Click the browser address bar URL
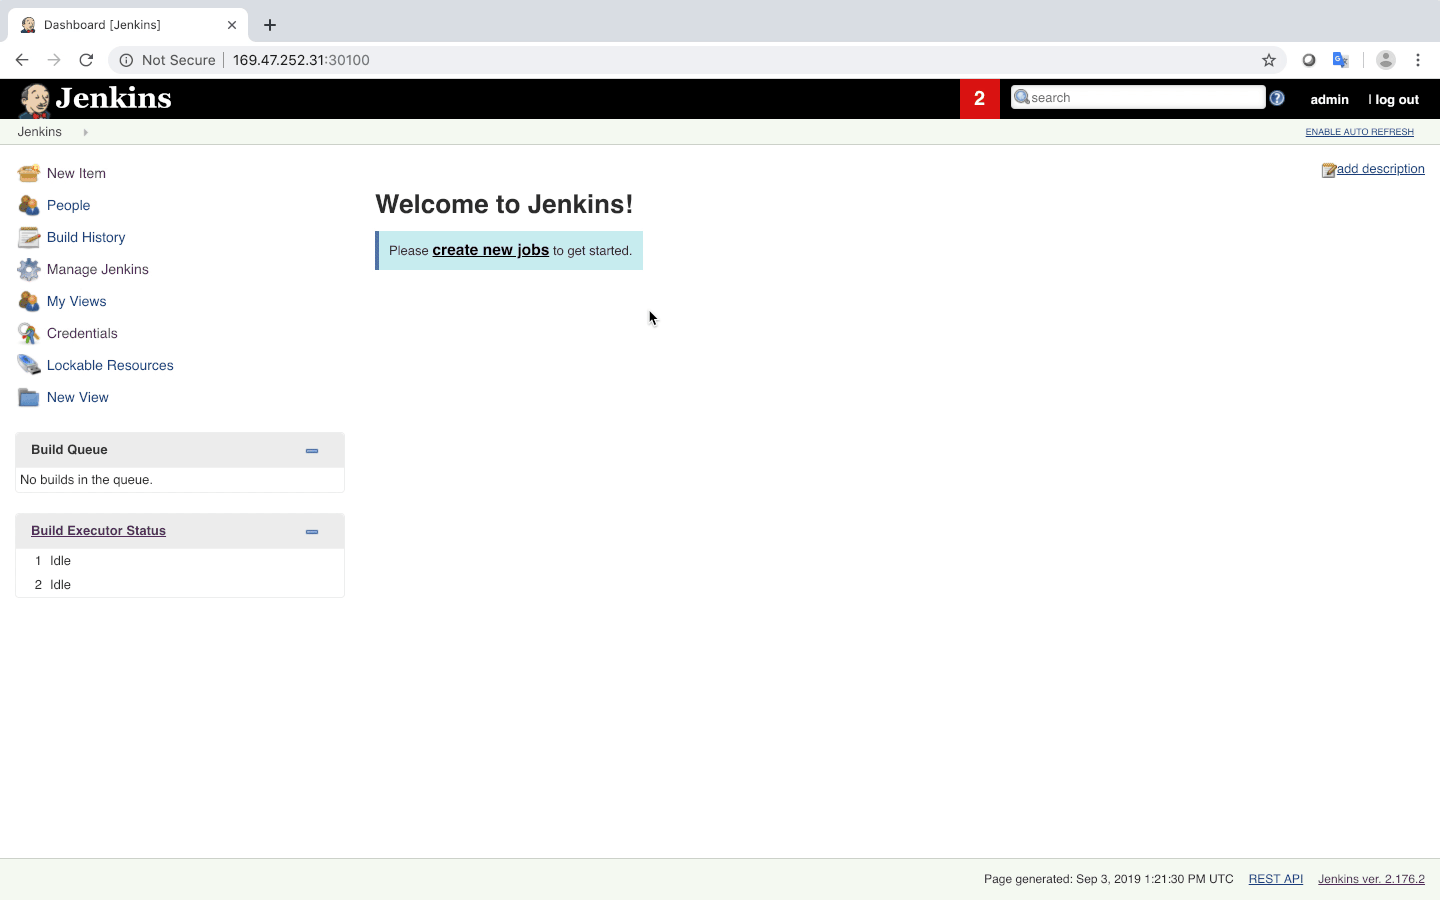The height and width of the screenshot is (900, 1440). tap(301, 60)
